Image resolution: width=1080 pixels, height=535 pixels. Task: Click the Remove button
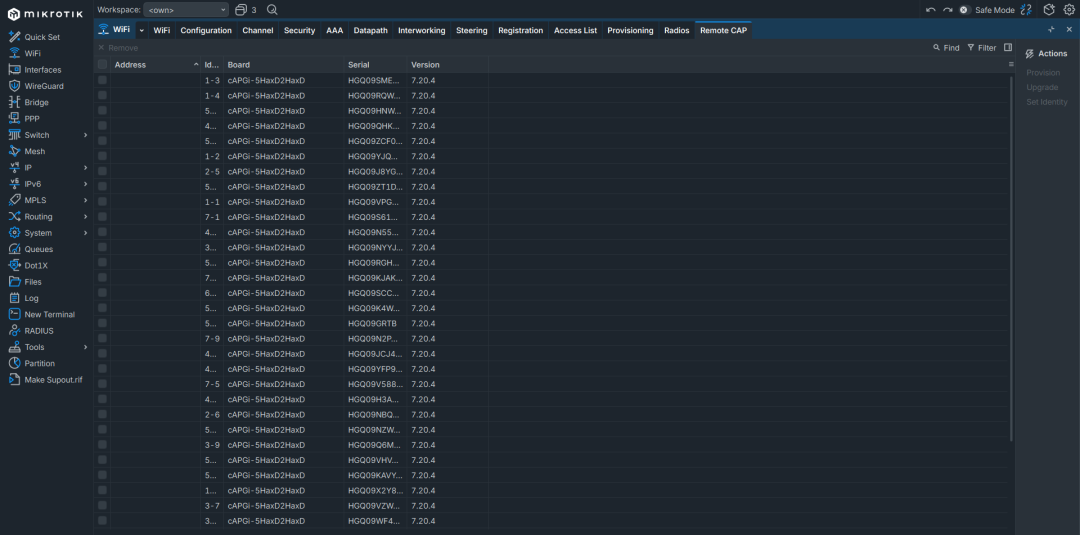click(x=118, y=48)
